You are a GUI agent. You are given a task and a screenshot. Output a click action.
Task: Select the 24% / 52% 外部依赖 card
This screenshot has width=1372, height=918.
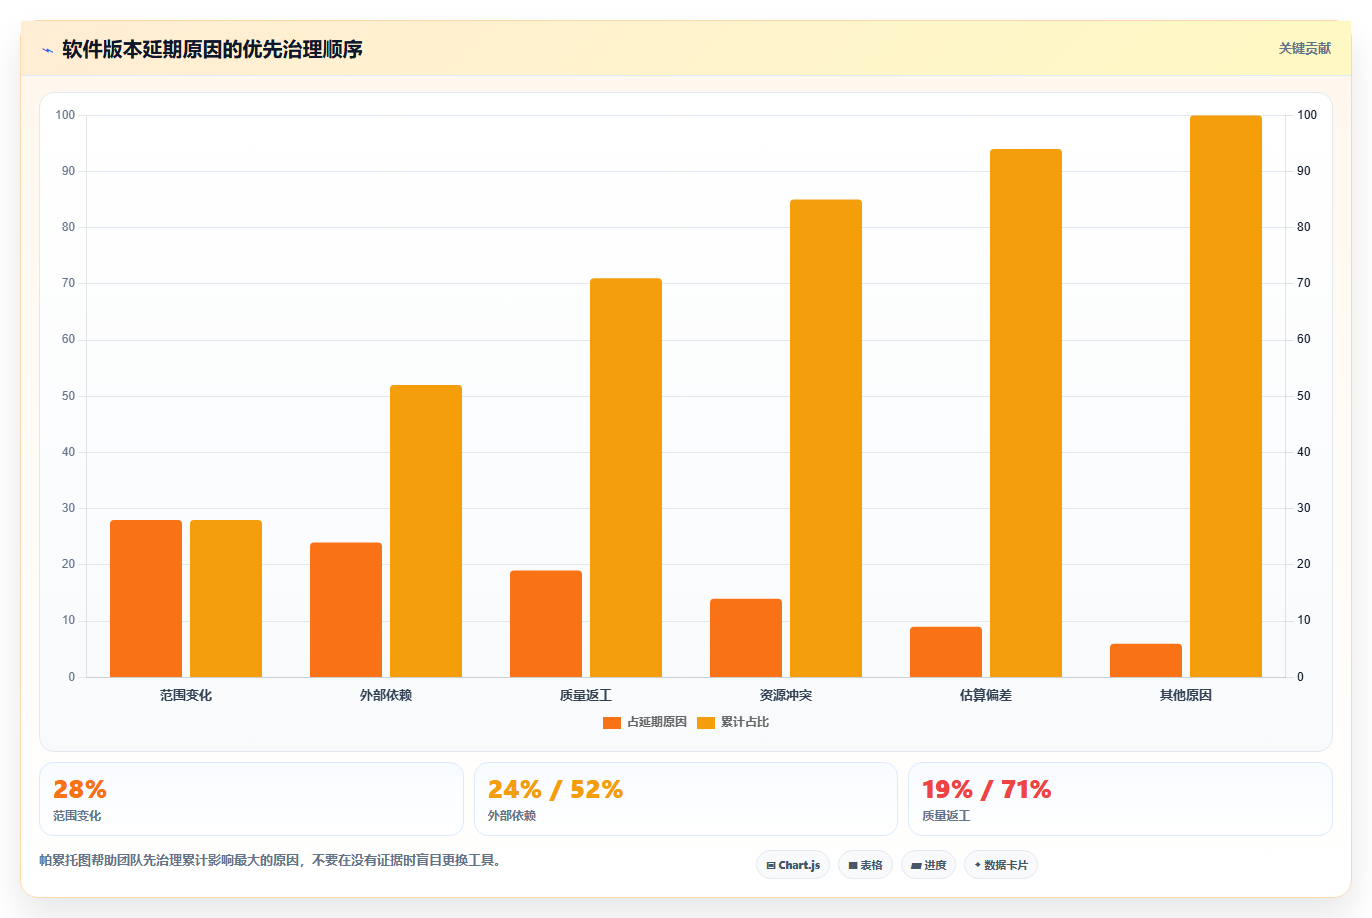(686, 799)
